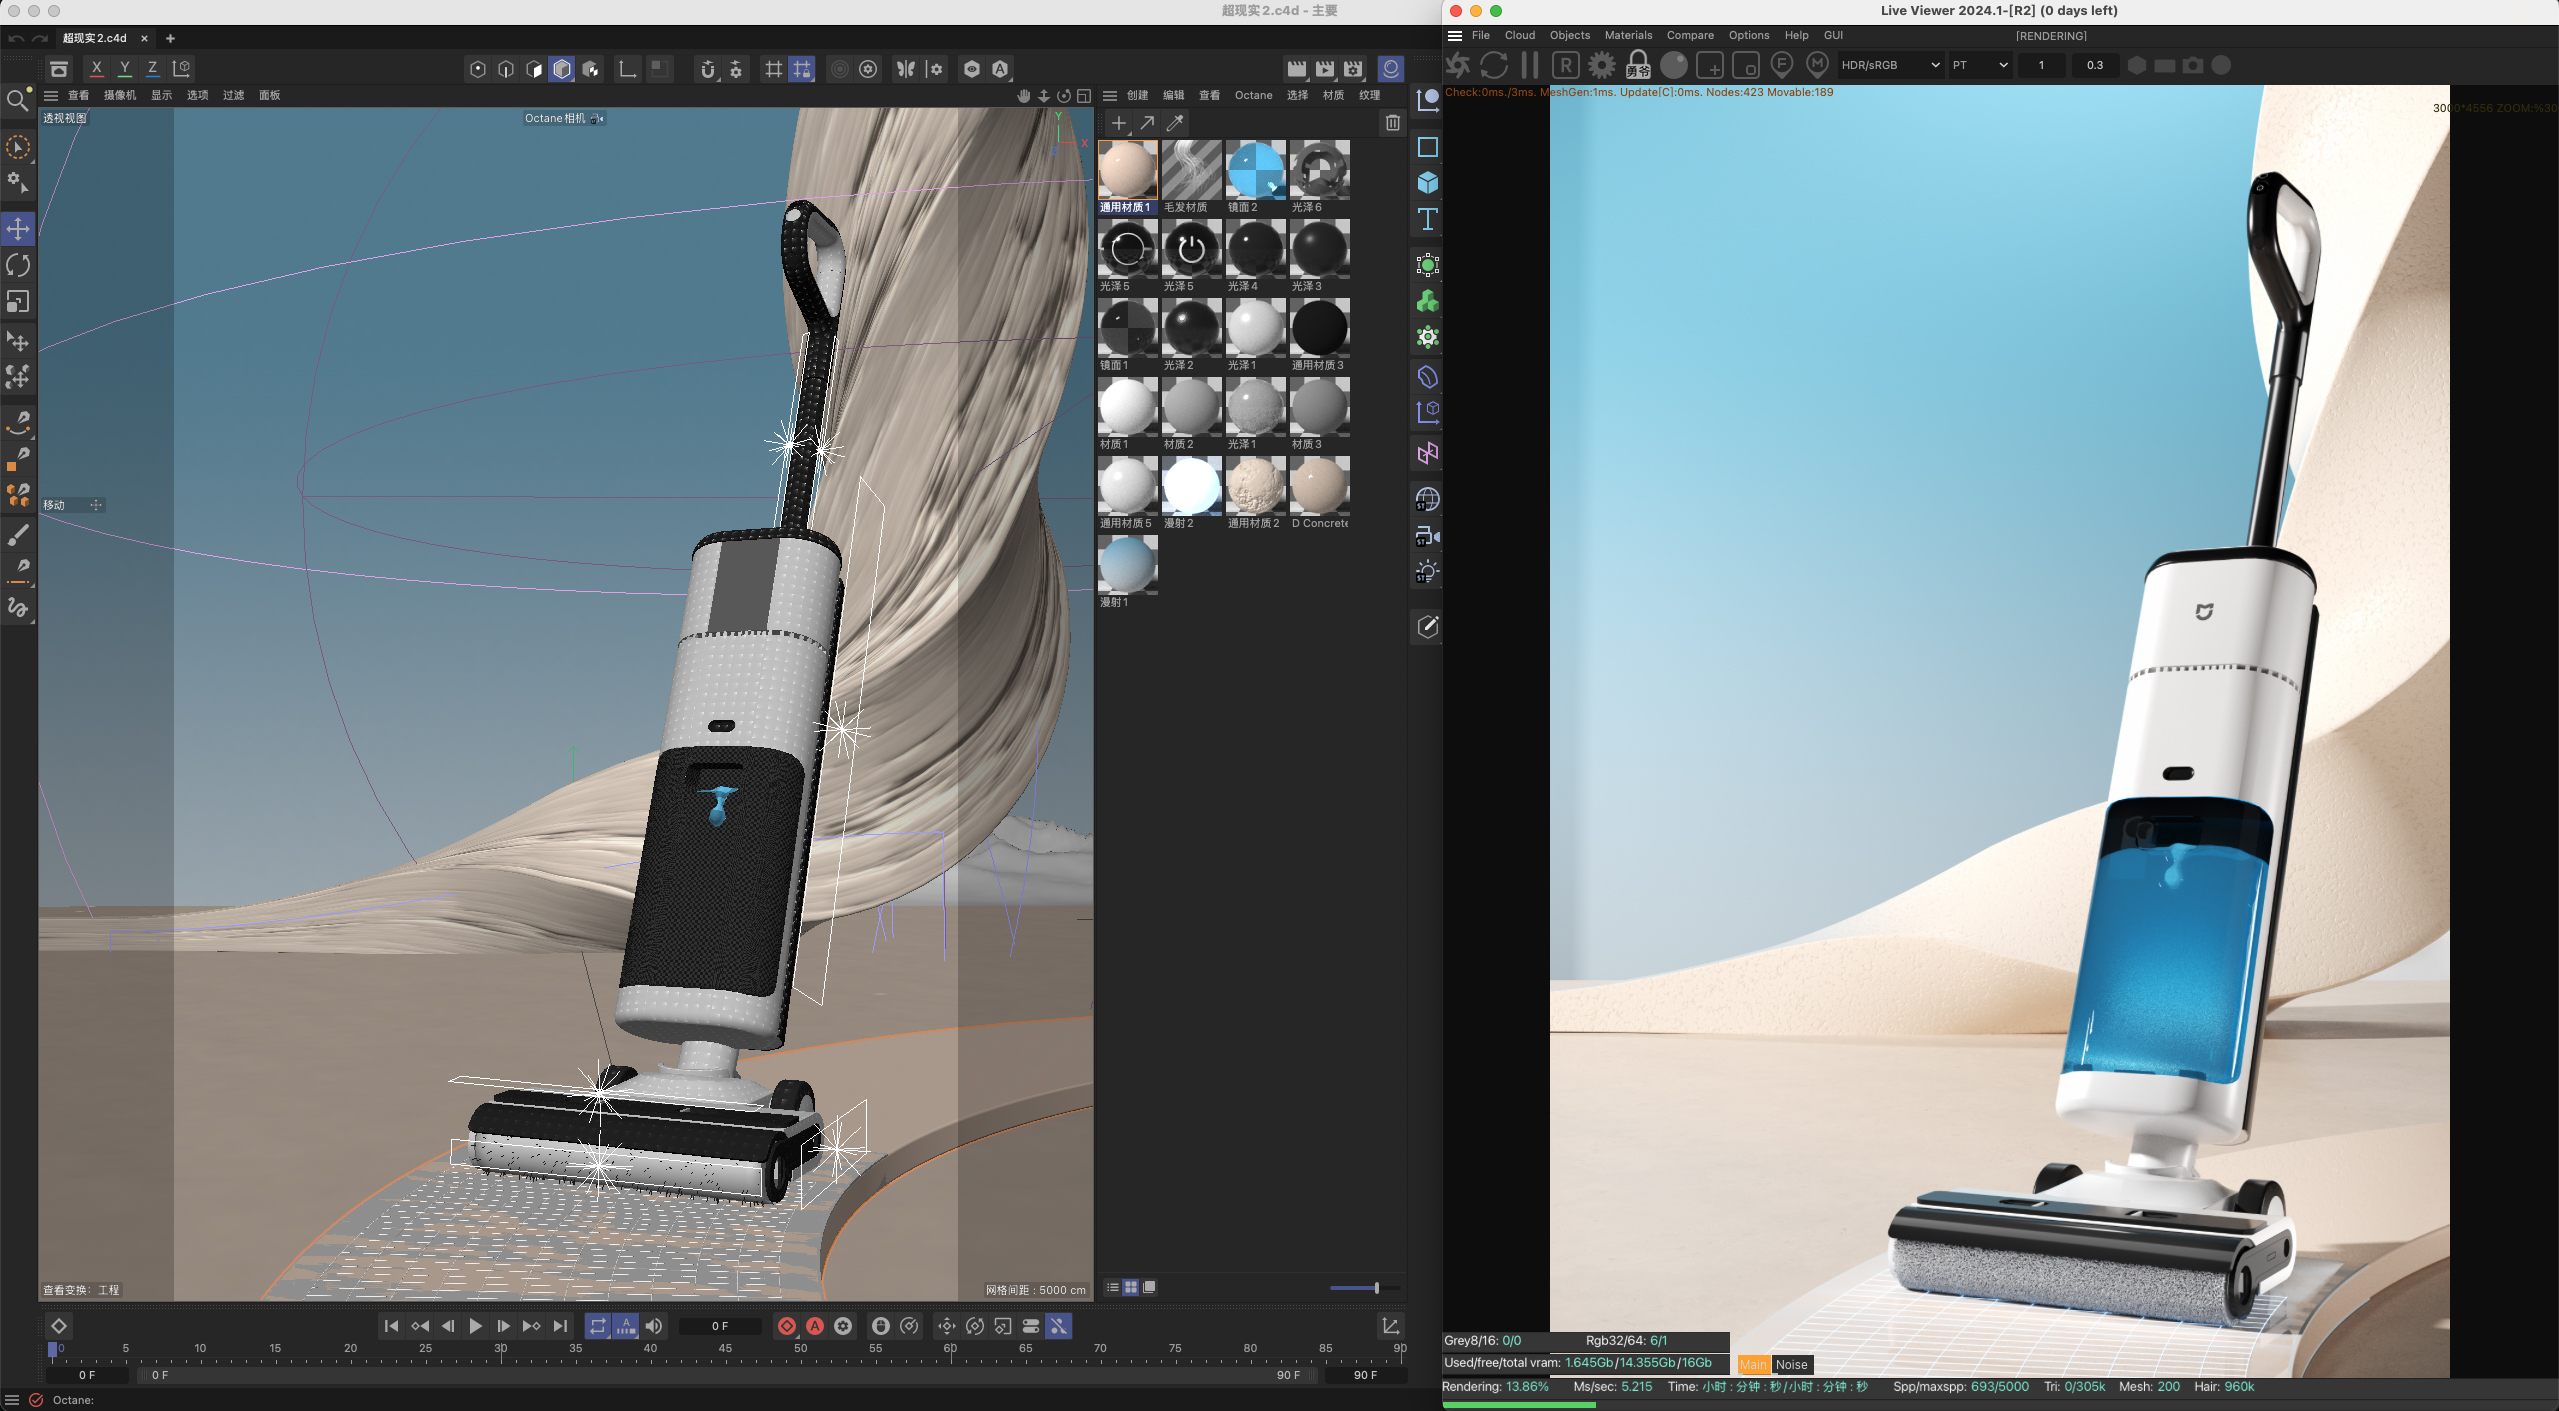Click the material picker eyedropper icon

[x=1175, y=123]
